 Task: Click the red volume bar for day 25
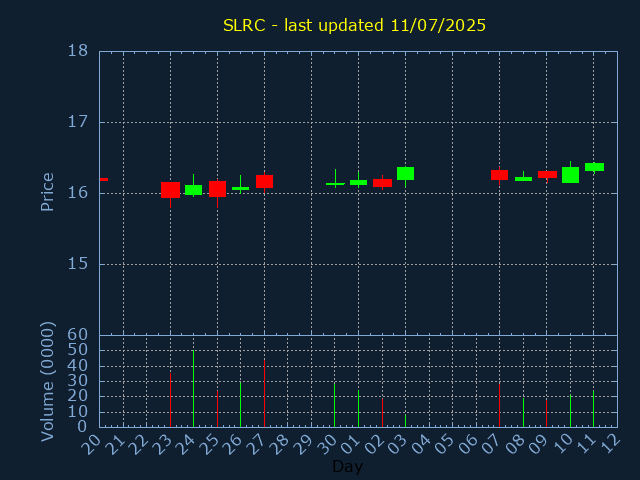click(218, 409)
